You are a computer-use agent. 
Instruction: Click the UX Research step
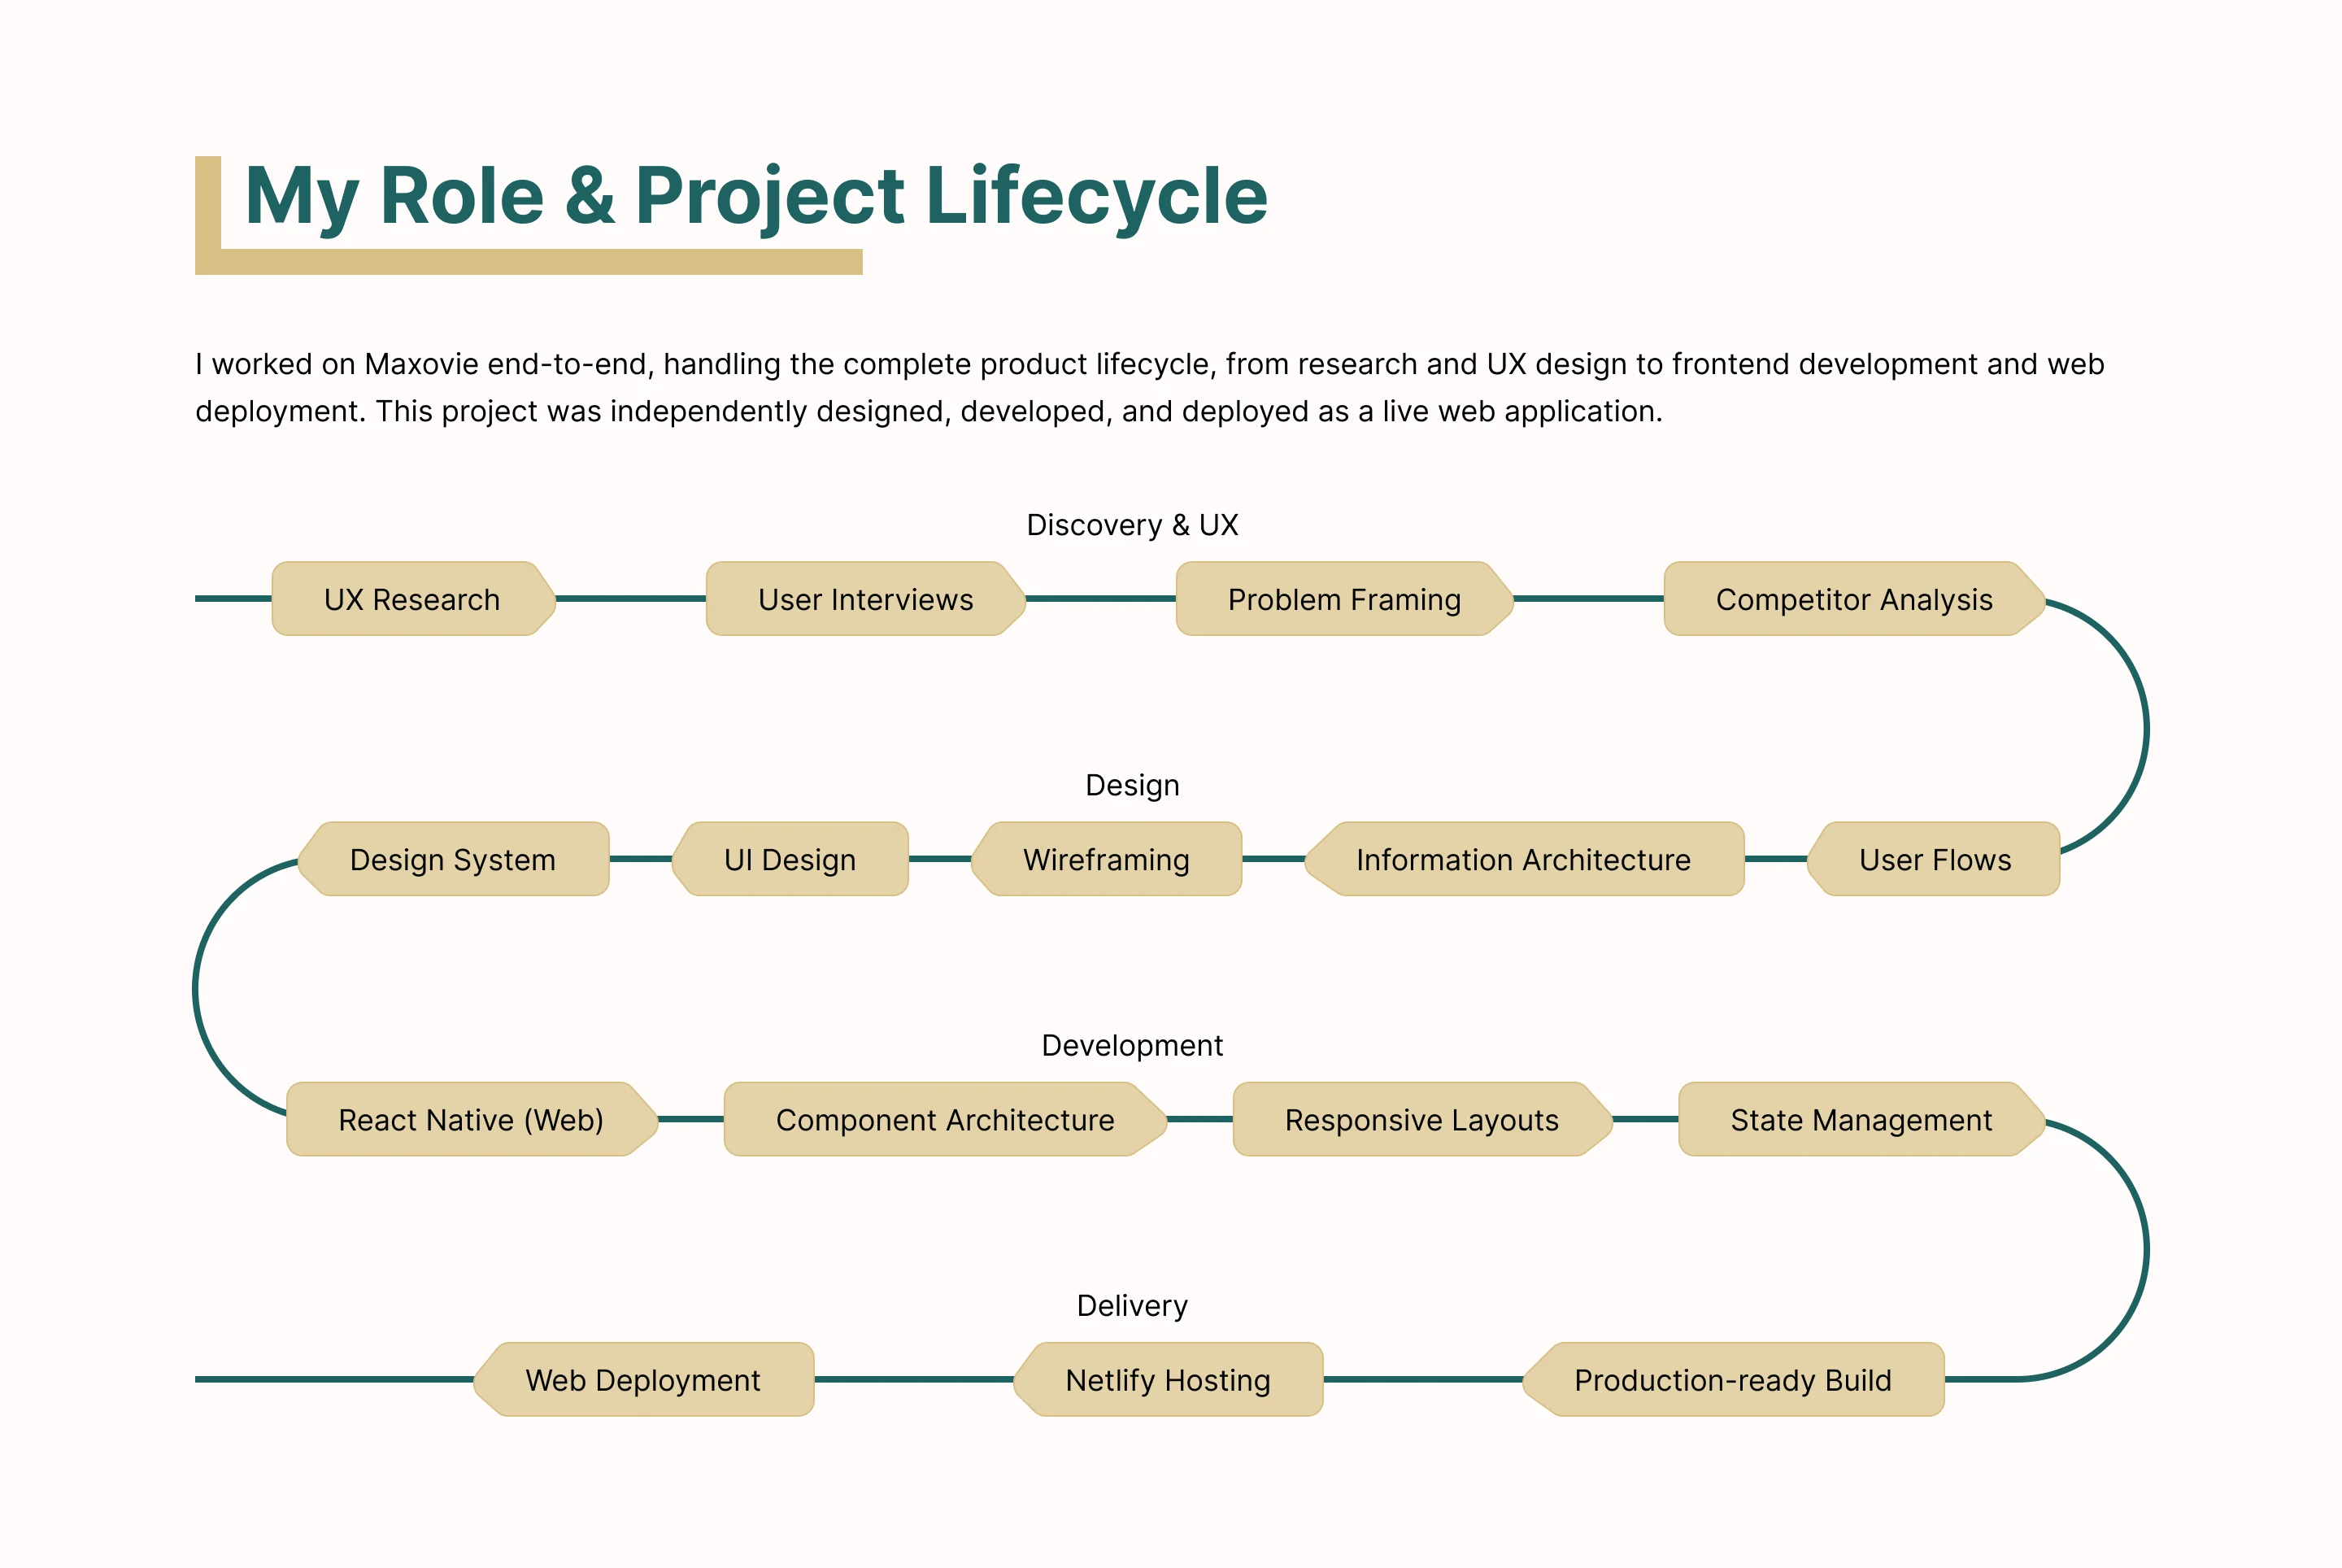point(412,599)
